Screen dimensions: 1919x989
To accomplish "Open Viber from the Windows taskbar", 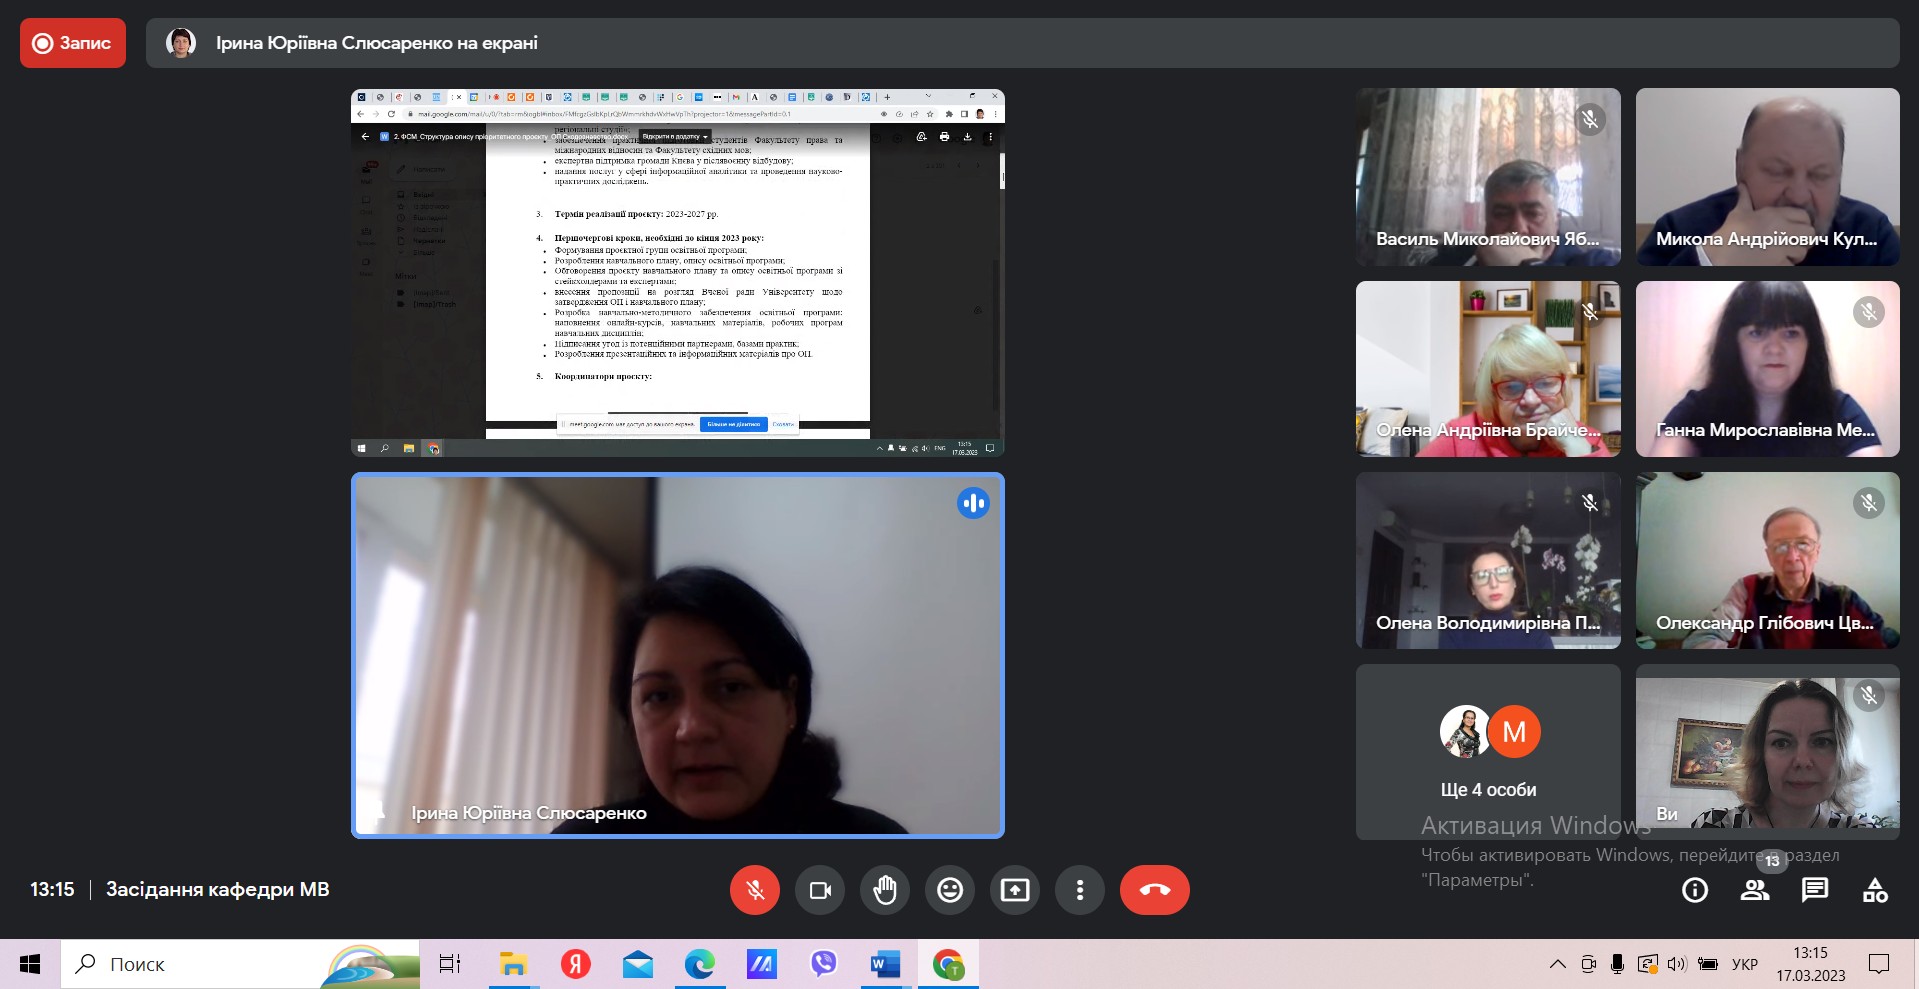I will click(823, 964).
